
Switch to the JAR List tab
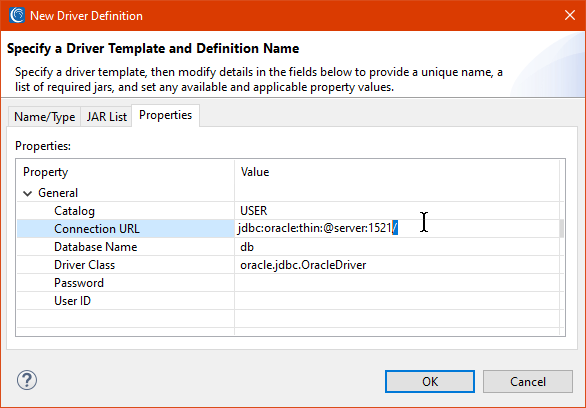click(107, 117)
